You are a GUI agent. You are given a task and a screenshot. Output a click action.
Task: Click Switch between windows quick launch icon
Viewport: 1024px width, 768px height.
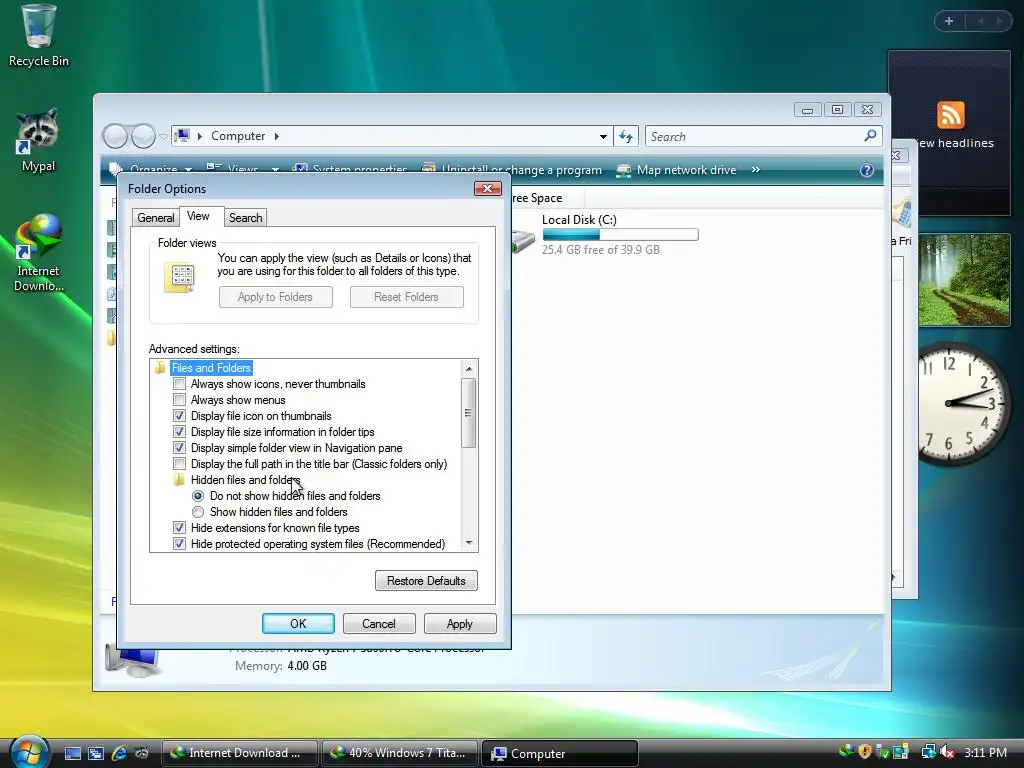[x=95, y=753]
